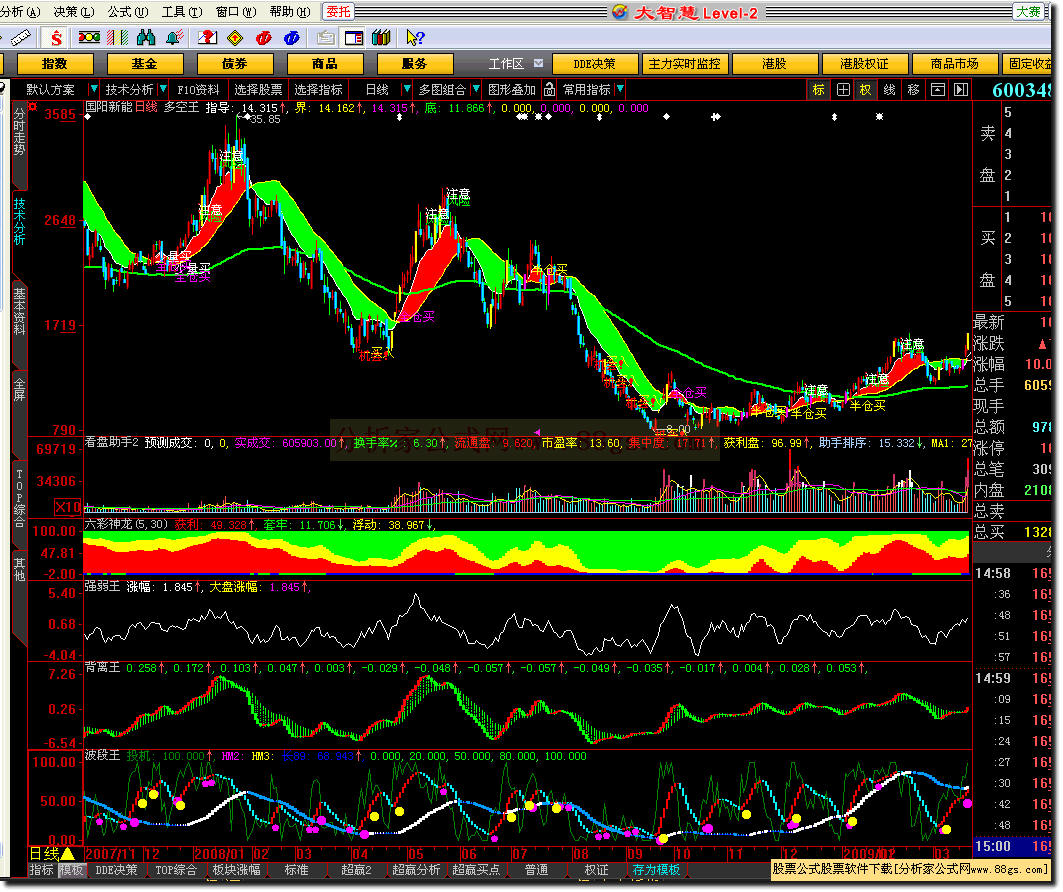Click the yellow diamond arrow icon
The height and width of the screenshot is (892, 1063).
tap(235, 38)
